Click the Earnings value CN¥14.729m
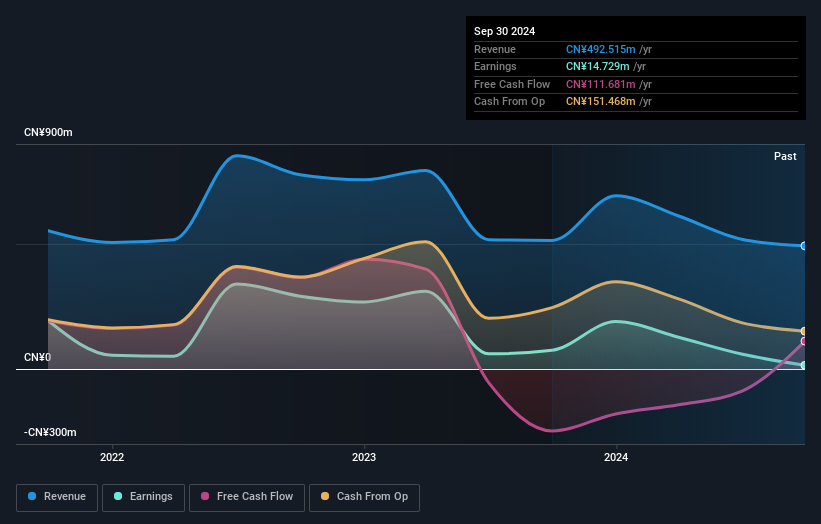Viewport: 821px width, 524px height. (597, 66)
